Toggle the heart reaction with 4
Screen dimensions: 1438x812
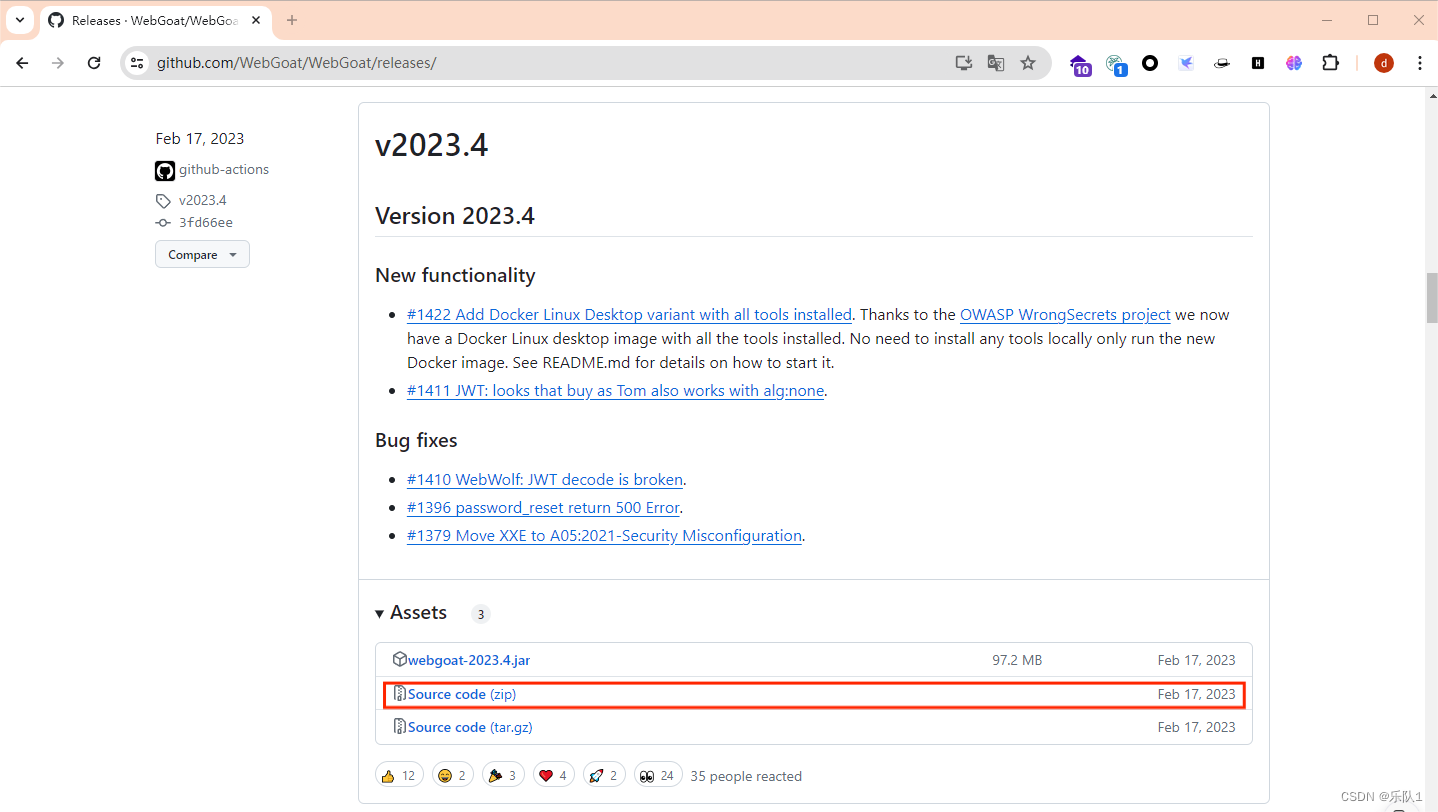553,775
